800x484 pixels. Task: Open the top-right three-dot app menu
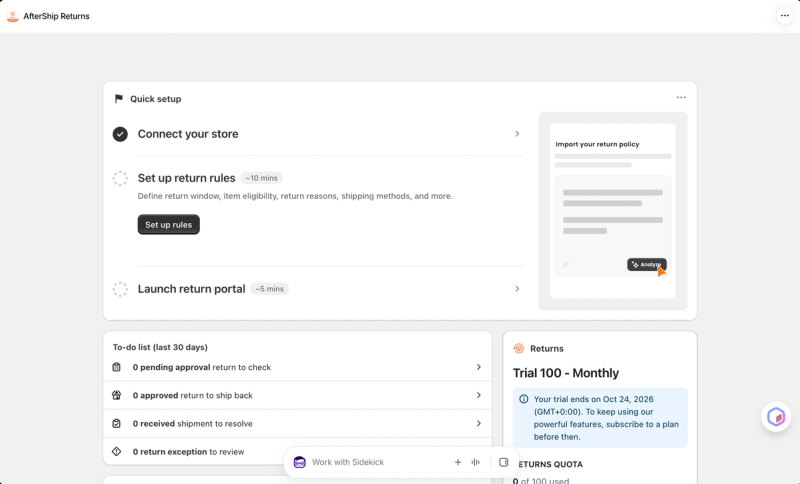pyautogui.click(x=785, y=16)
